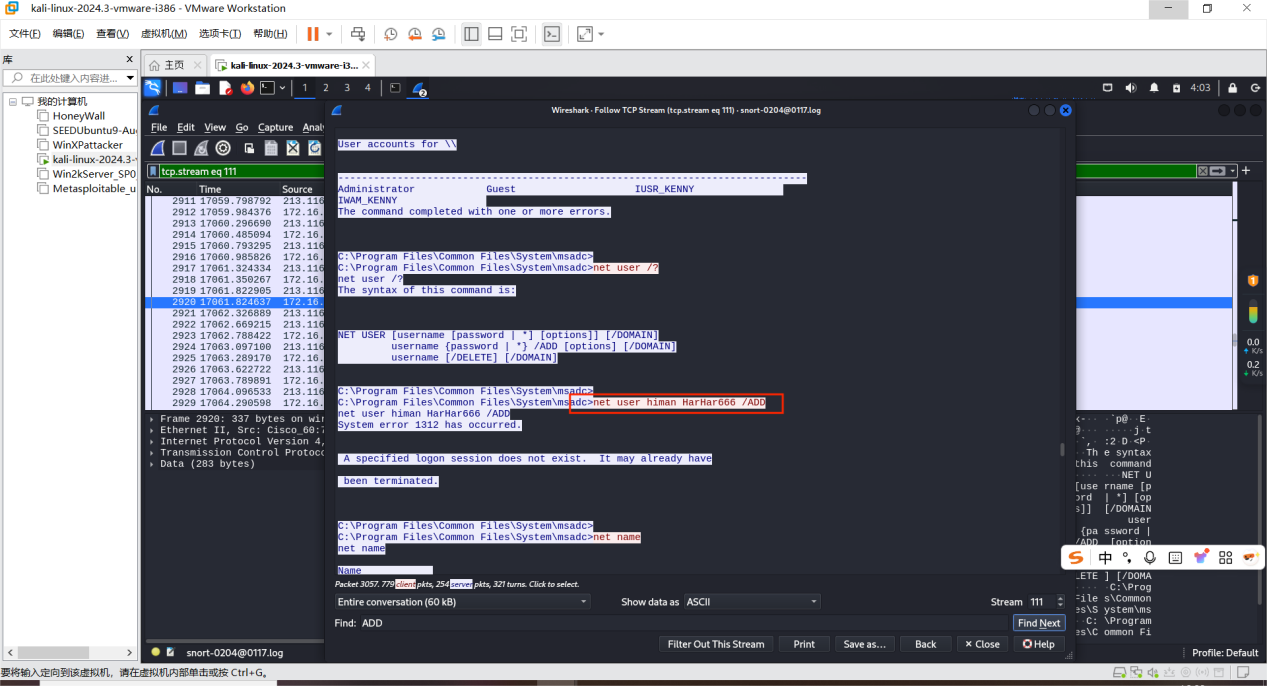Click the Wireshark reload file icon

tap(314, 148)
